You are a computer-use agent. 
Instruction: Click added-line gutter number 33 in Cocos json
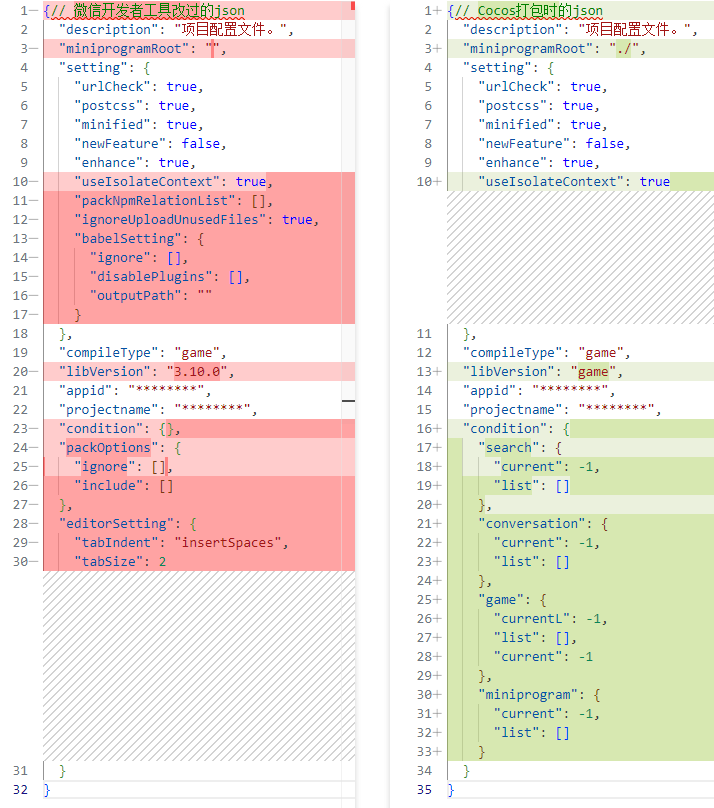pyautogui.click(x=424, y=752)
